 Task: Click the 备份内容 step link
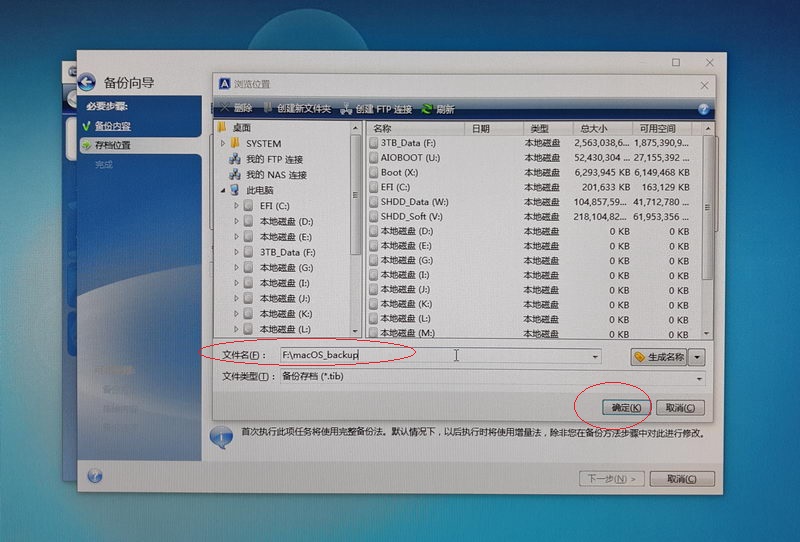[112, 126]
